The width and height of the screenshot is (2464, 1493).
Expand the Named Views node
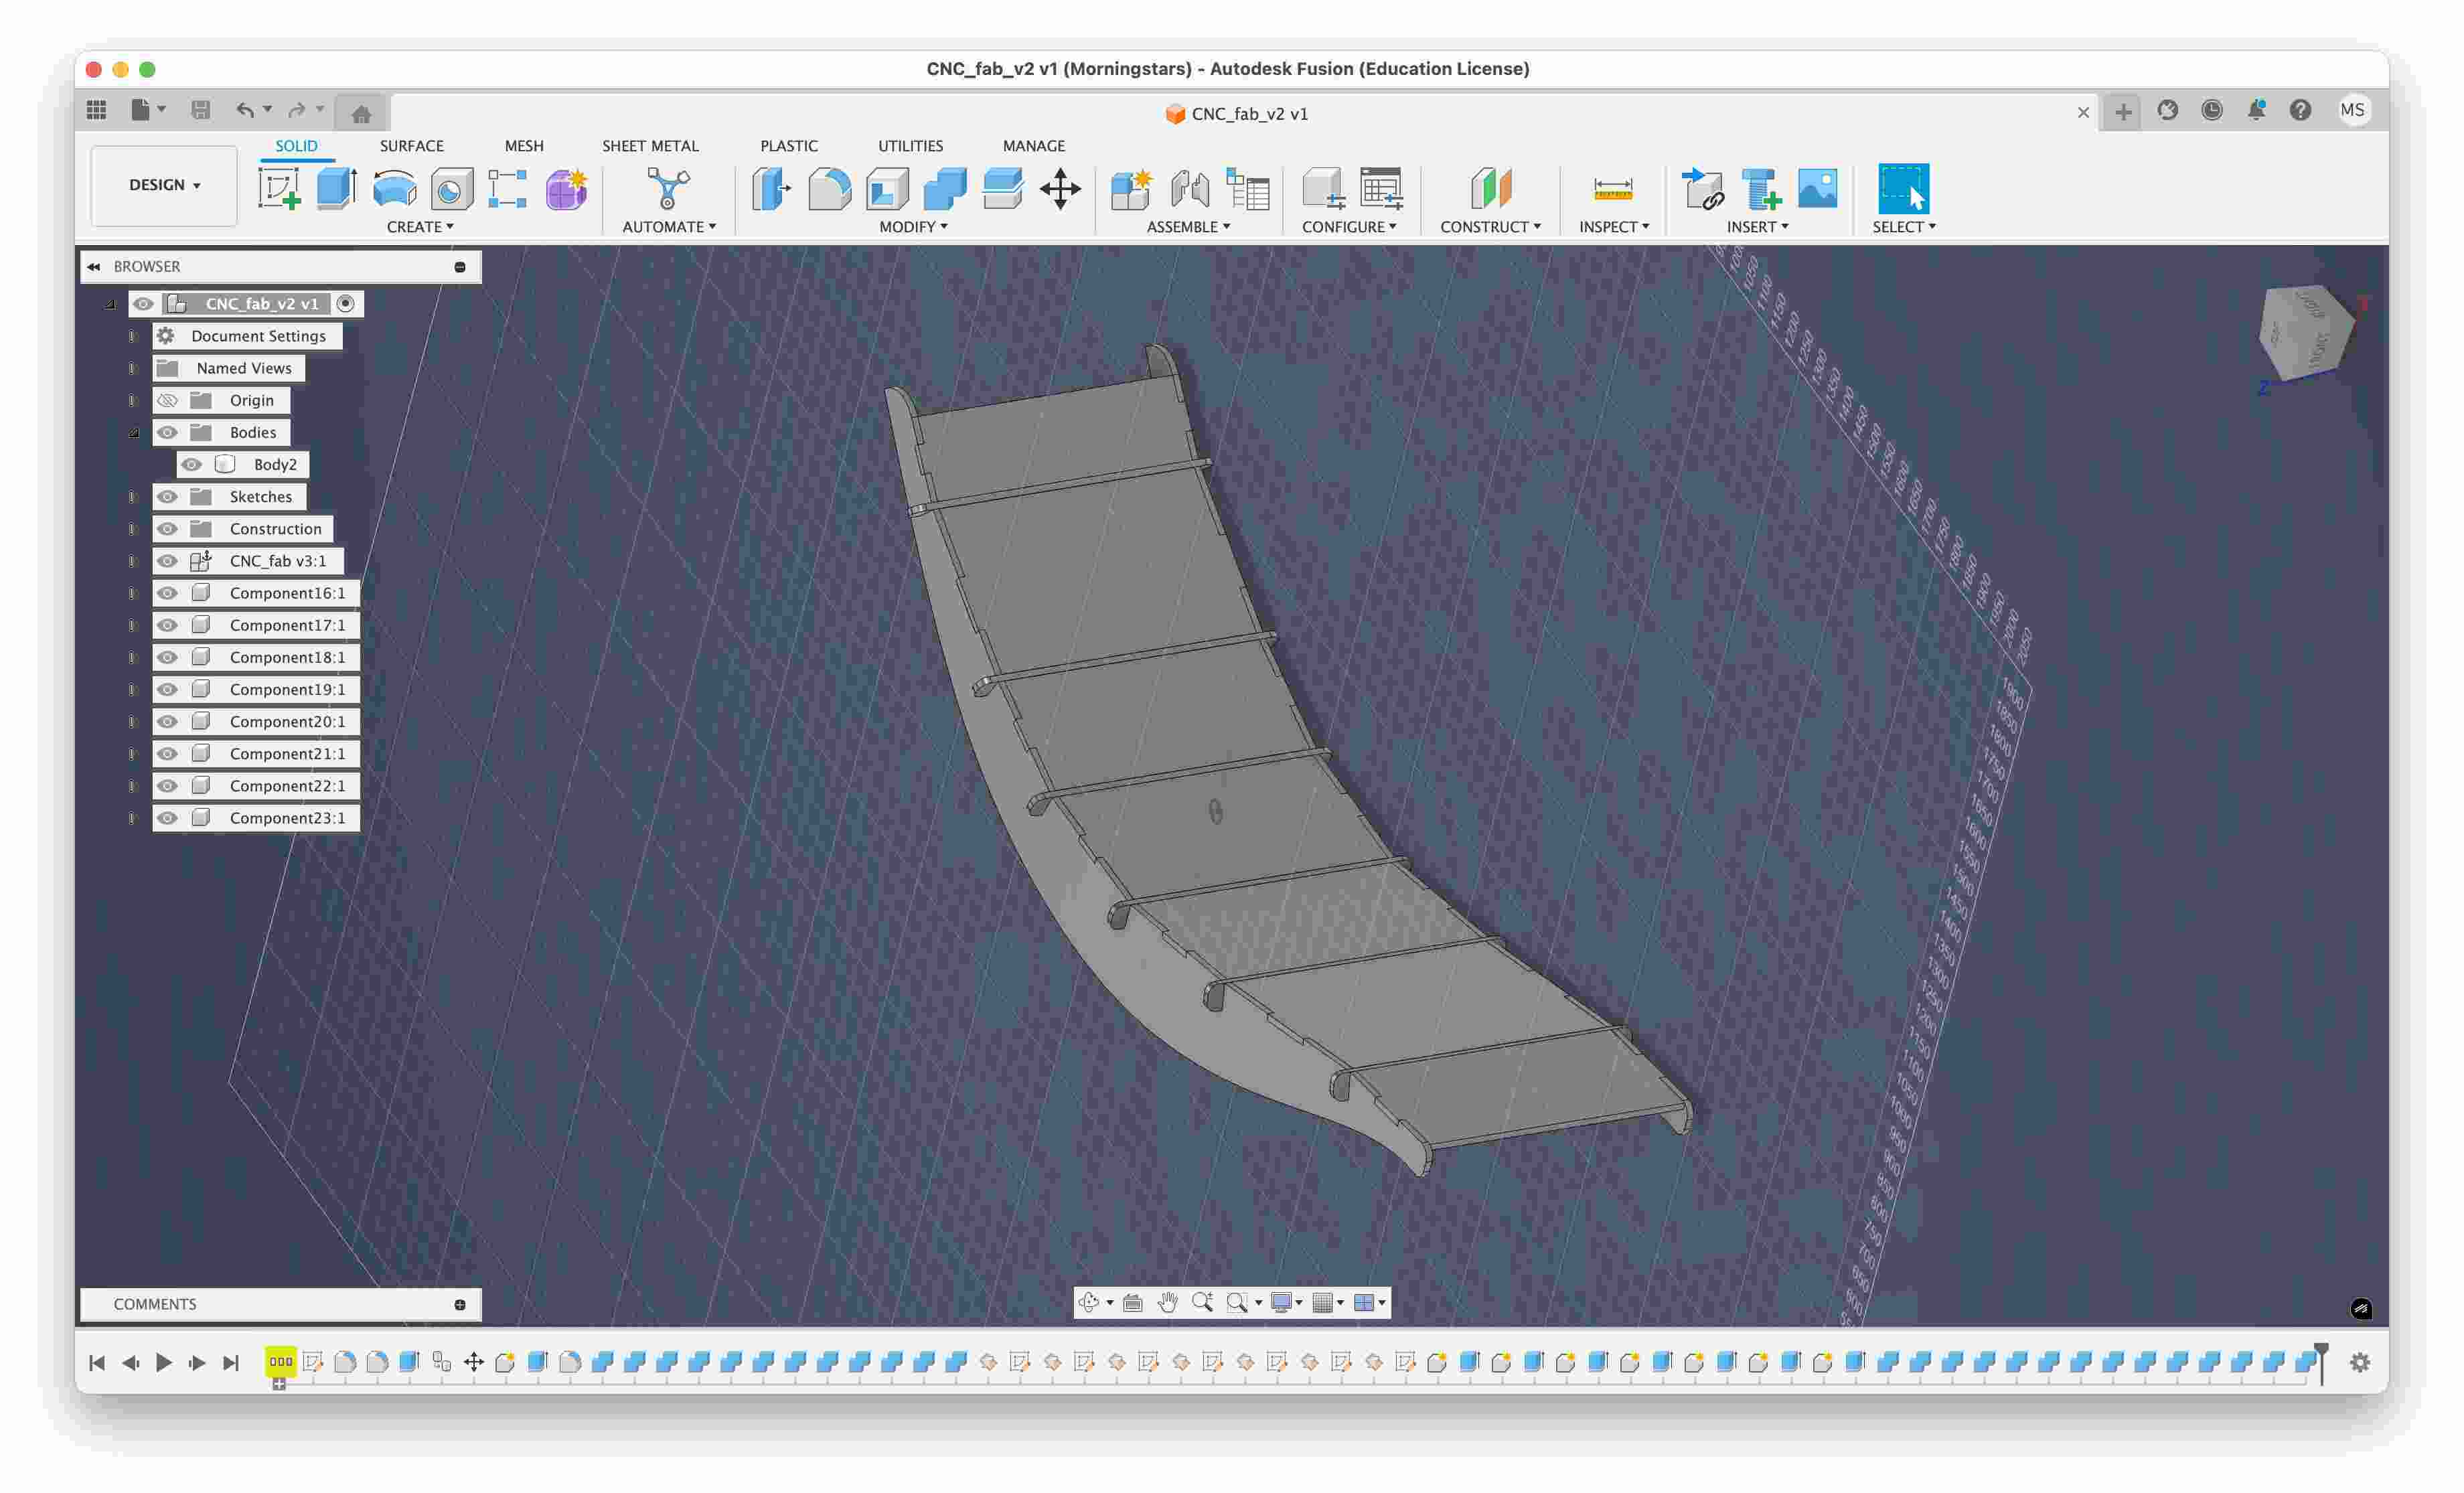click(x=132, y=368)
